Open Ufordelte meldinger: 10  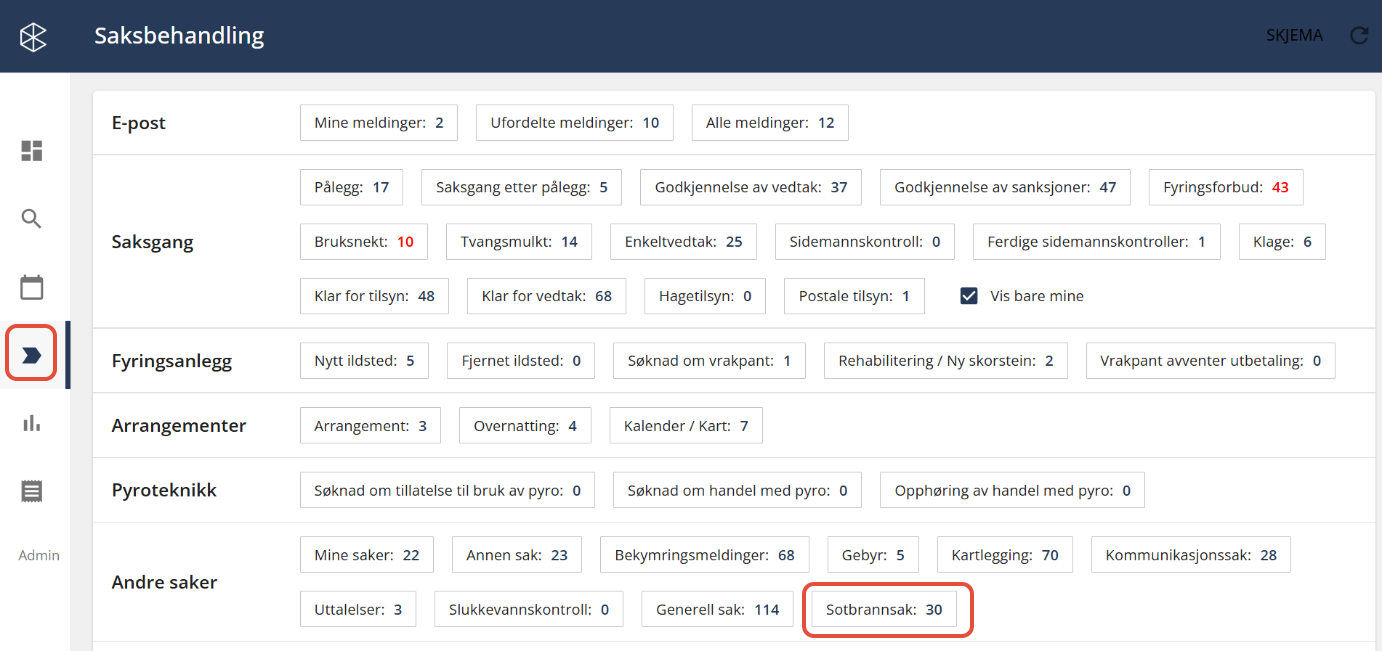click(x=575, y=123)
